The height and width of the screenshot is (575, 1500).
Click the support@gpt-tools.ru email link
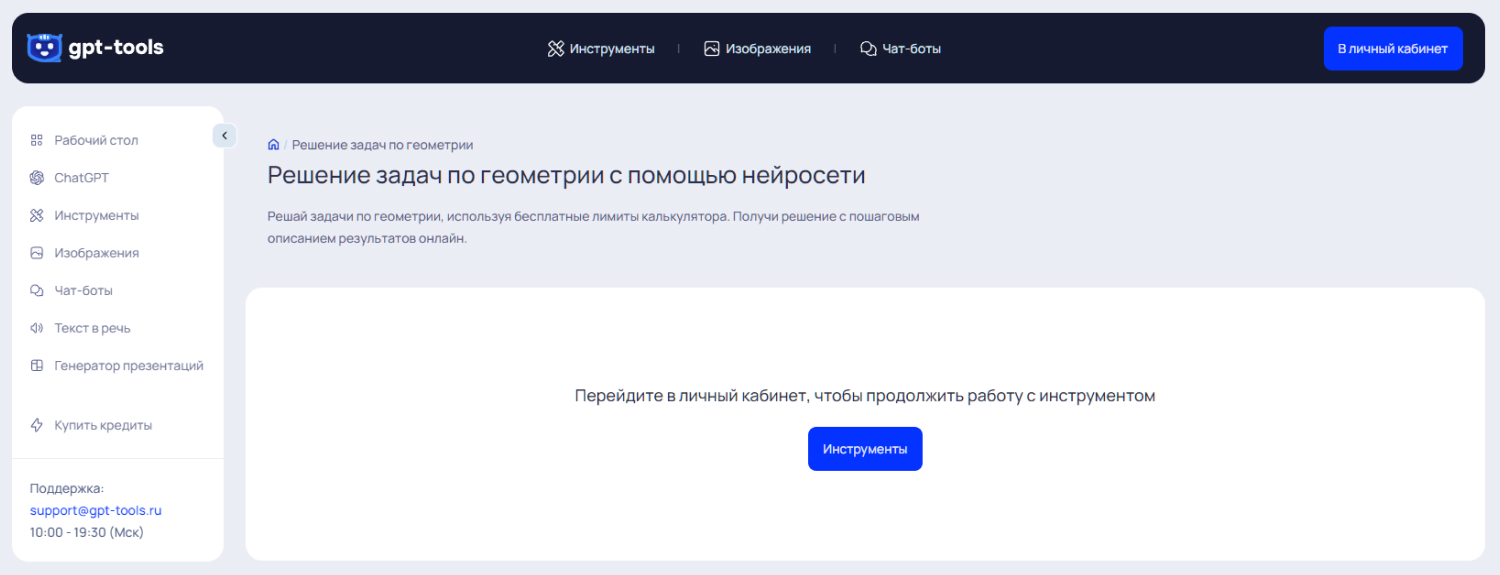(x=96, y=510)
